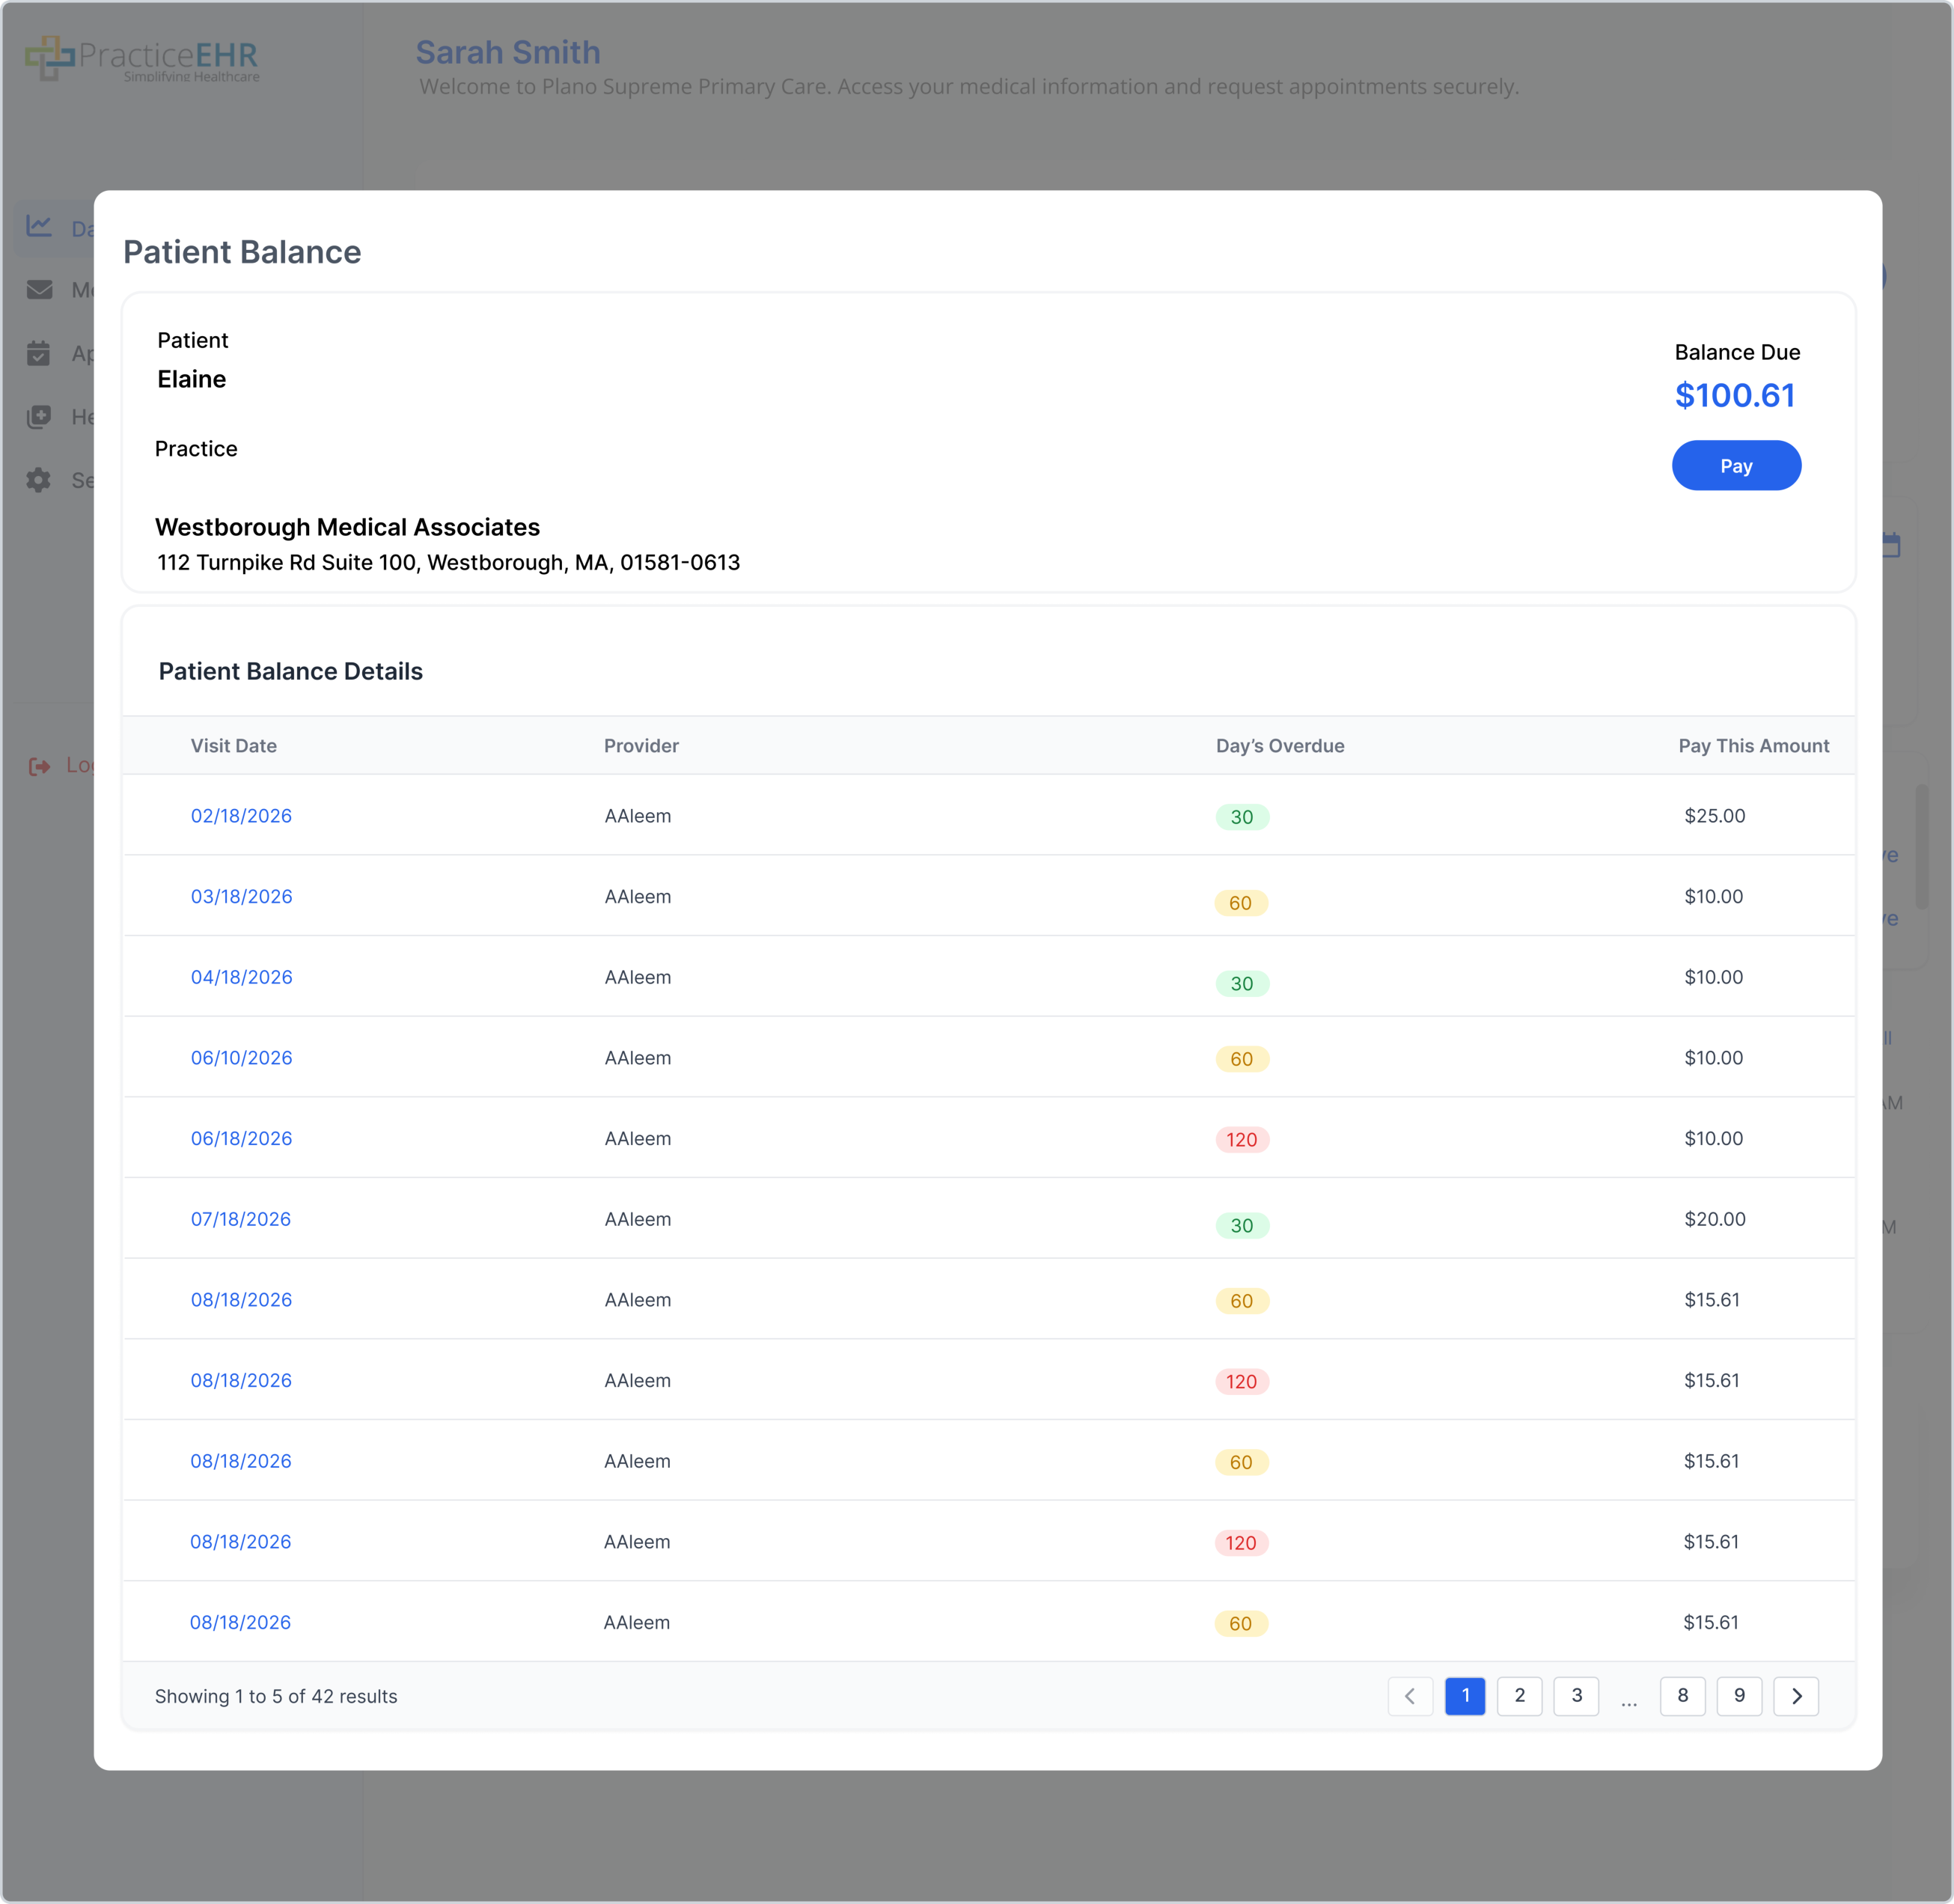Click the blue Pay button

coord(1736,466)
